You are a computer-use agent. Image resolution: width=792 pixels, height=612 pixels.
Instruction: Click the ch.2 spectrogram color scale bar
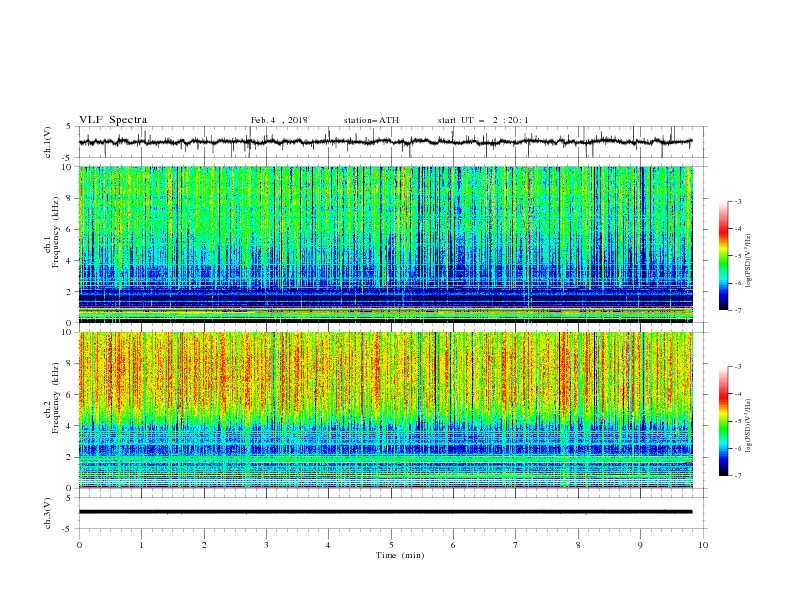click(x=723, y=421)
